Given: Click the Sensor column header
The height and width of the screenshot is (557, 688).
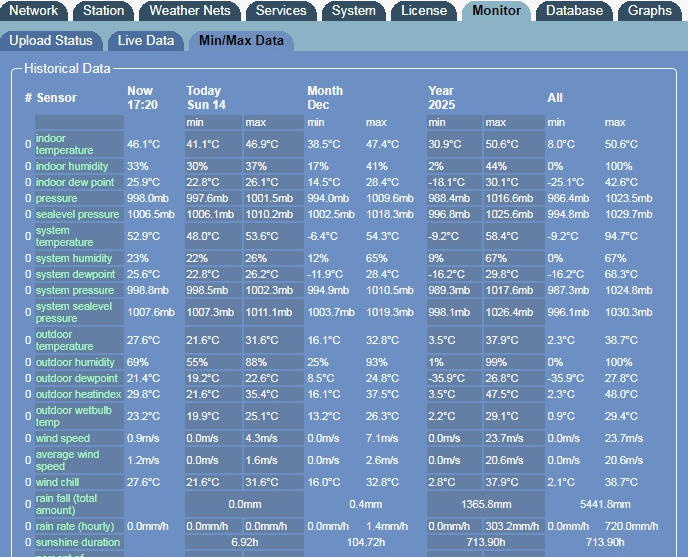Looking at the screenshot, I should click(56, 98).
